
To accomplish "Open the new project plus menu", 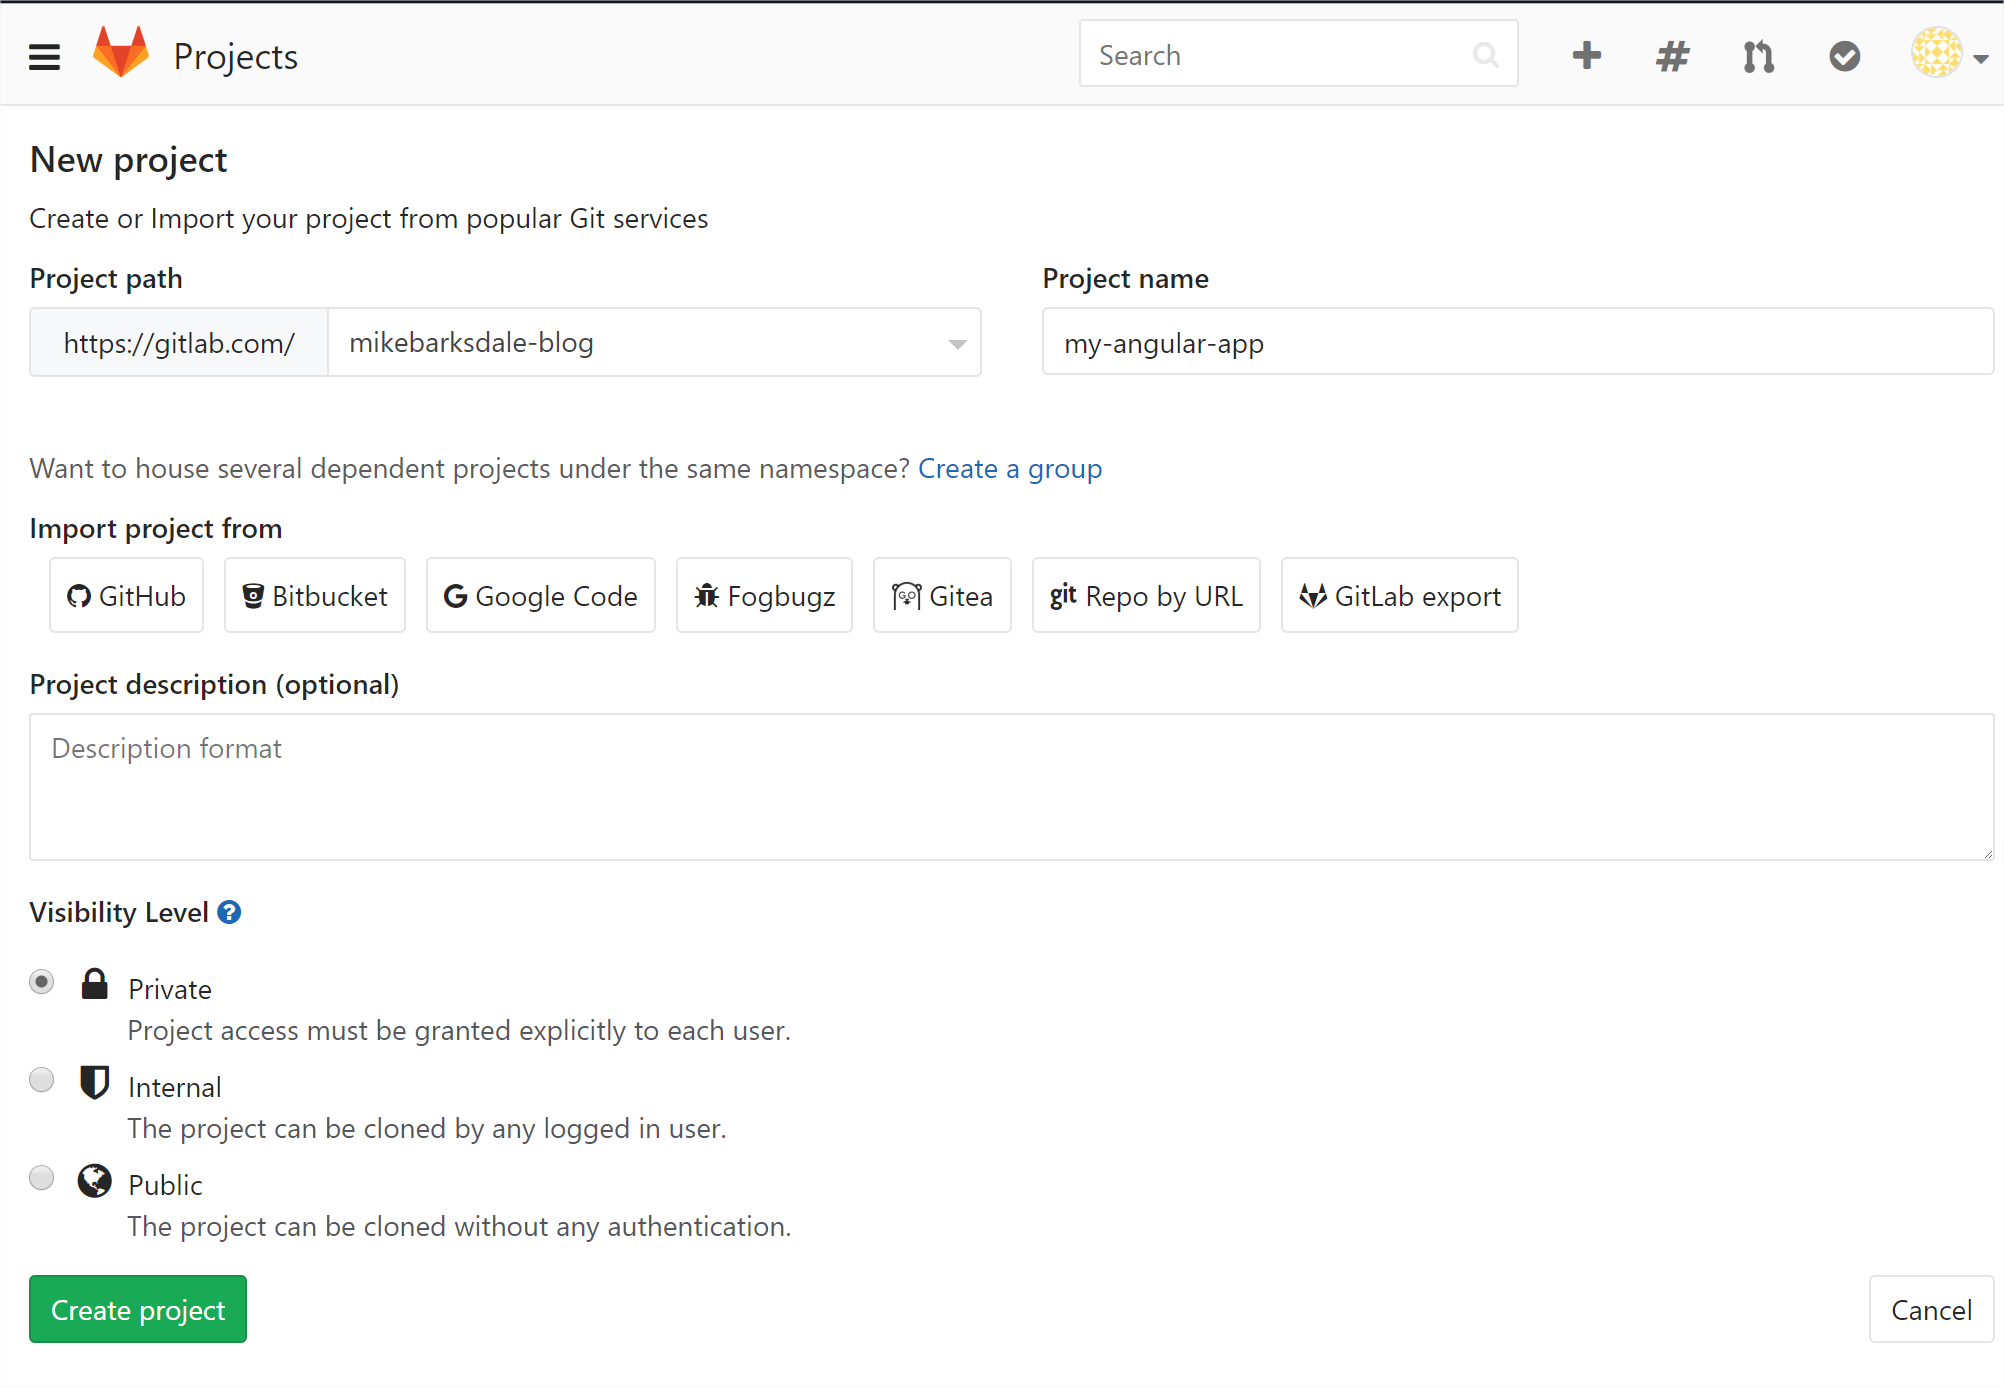I will (x=1586, y=56).
